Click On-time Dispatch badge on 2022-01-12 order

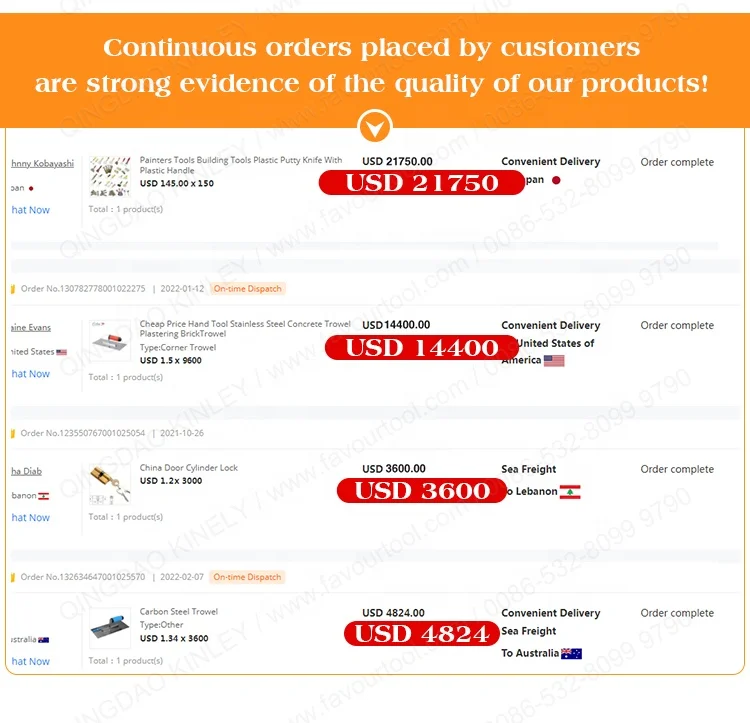[247, 289]
